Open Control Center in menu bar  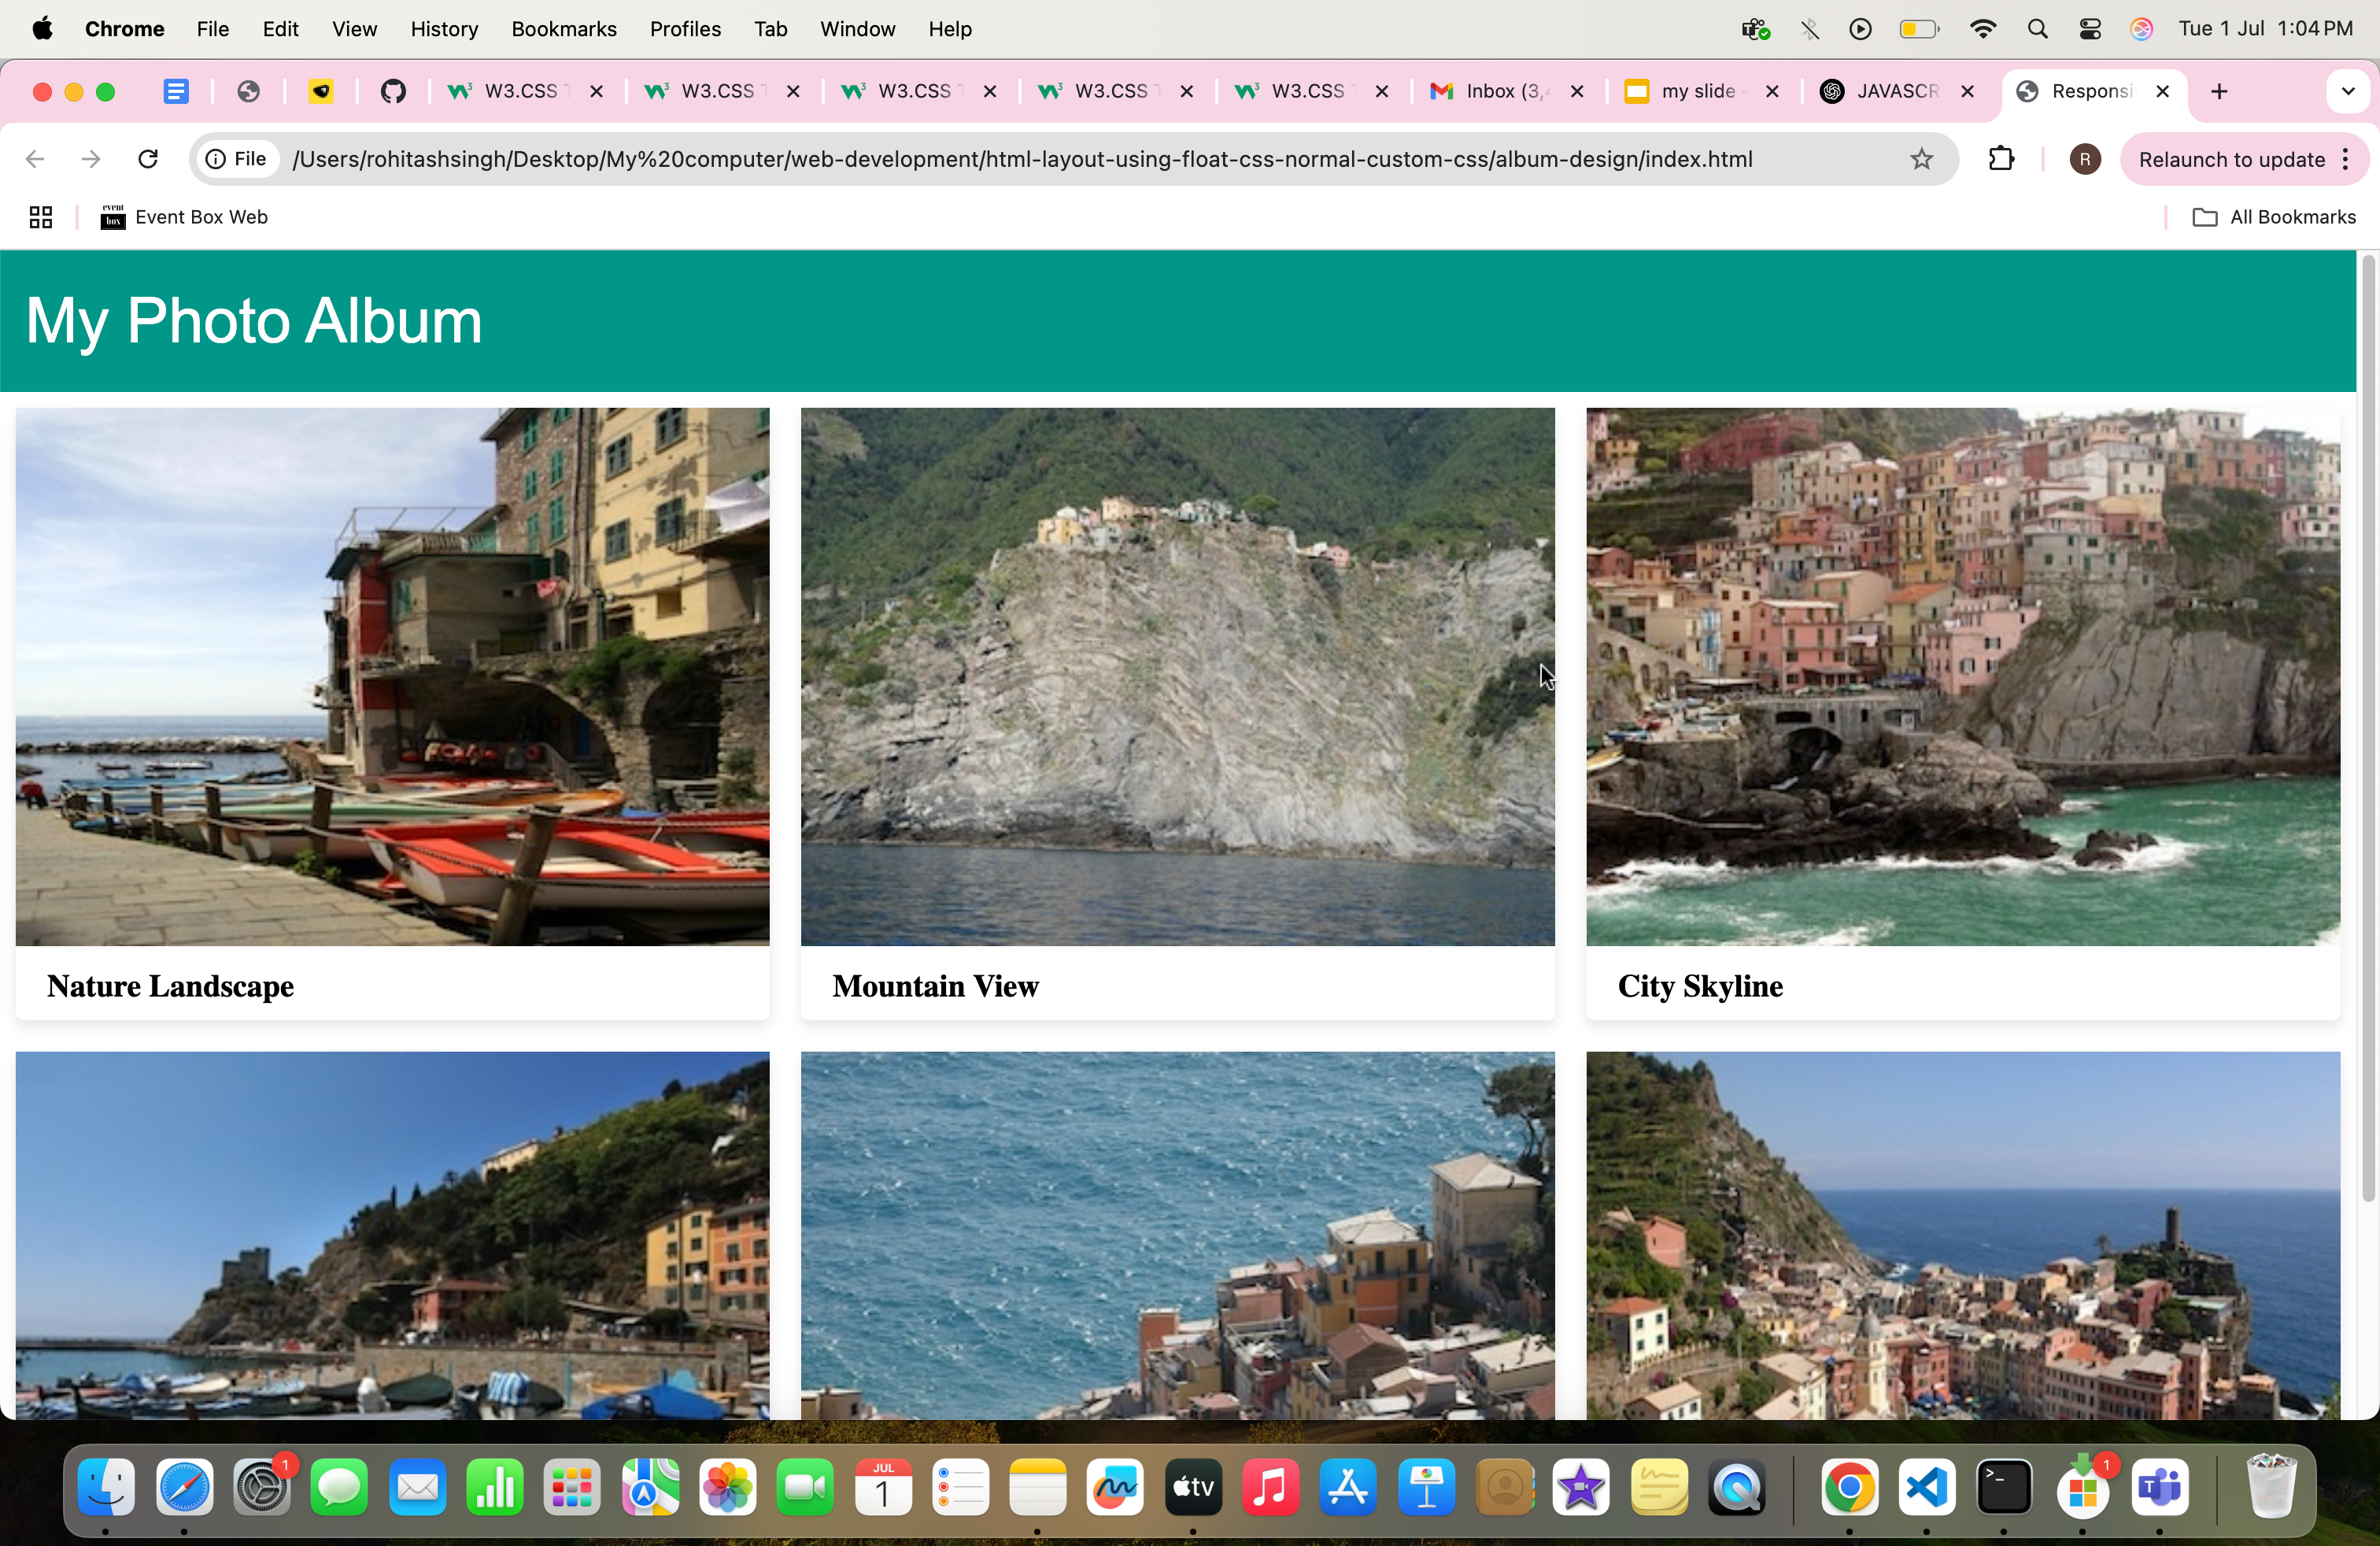click(2089, 29)
